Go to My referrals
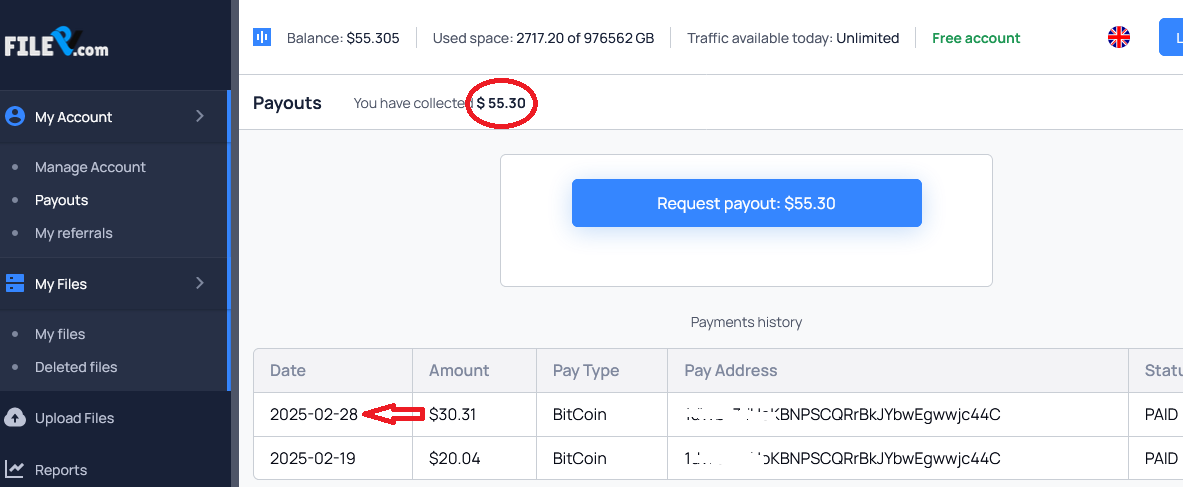The image size is (1183, 487). coord(73,233)
